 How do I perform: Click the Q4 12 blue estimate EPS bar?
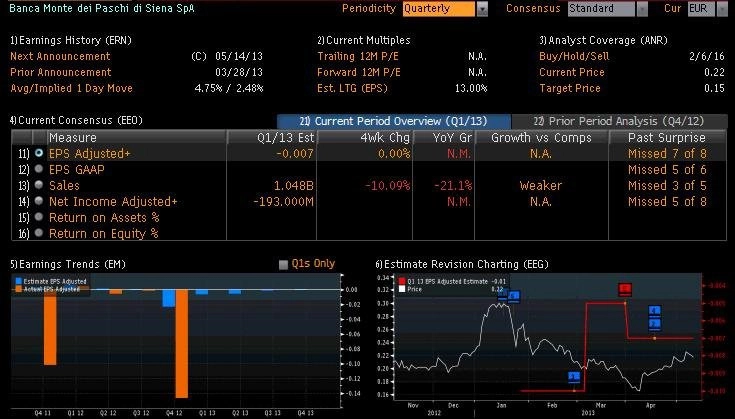point(169,298)
